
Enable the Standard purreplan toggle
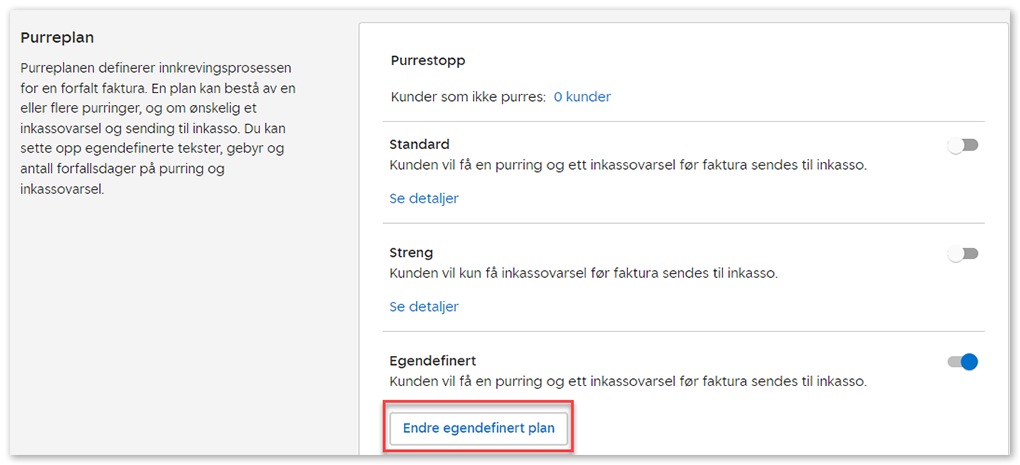click(962, 146)
